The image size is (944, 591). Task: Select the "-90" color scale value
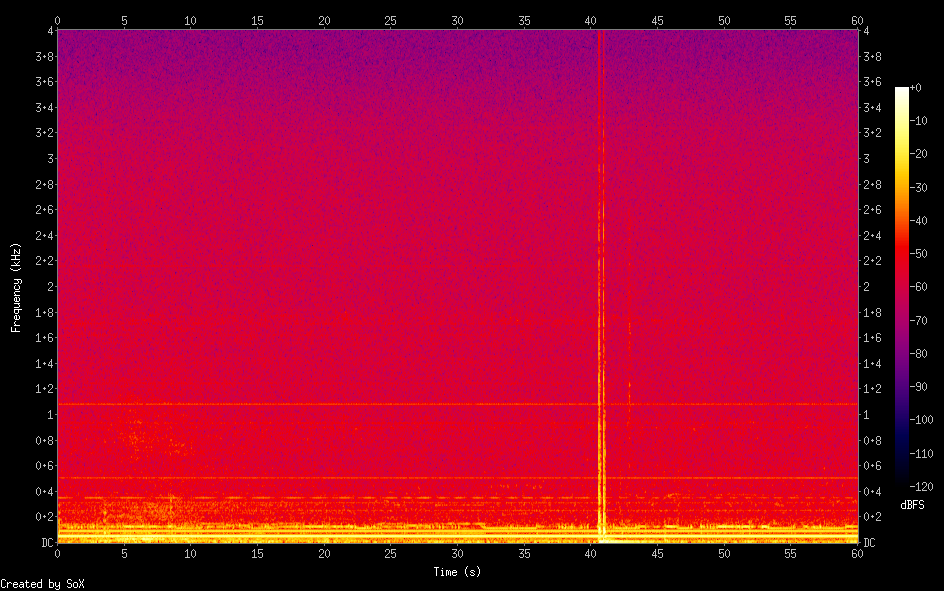click(919, 387)
